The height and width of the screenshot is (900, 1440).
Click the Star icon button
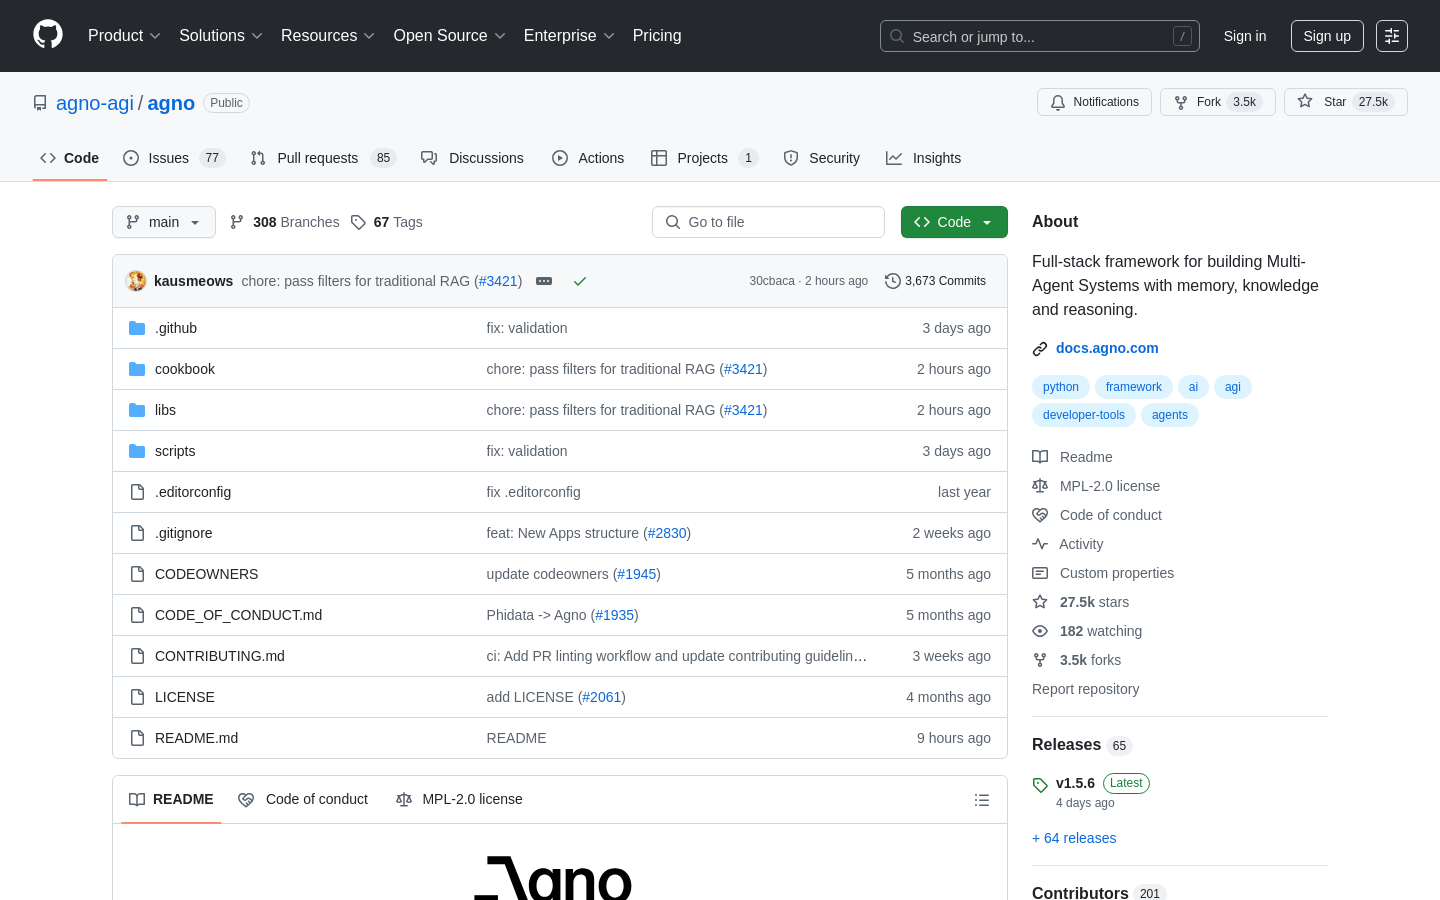[x=1346, y=102]
